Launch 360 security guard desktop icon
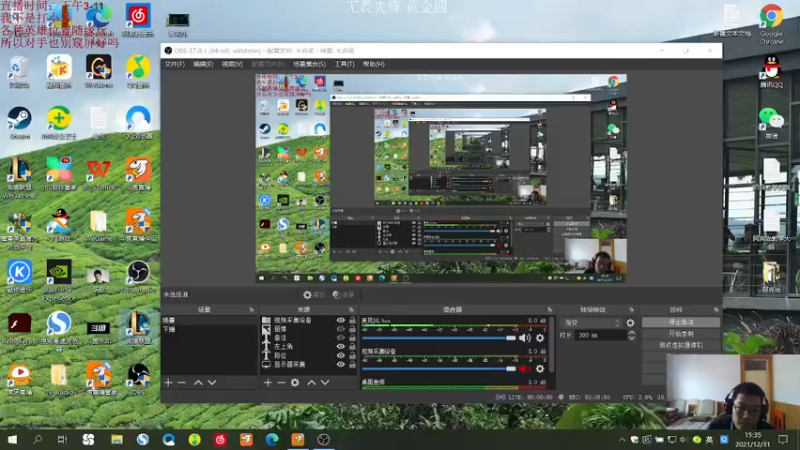The image size is (800, 450). 59,122
